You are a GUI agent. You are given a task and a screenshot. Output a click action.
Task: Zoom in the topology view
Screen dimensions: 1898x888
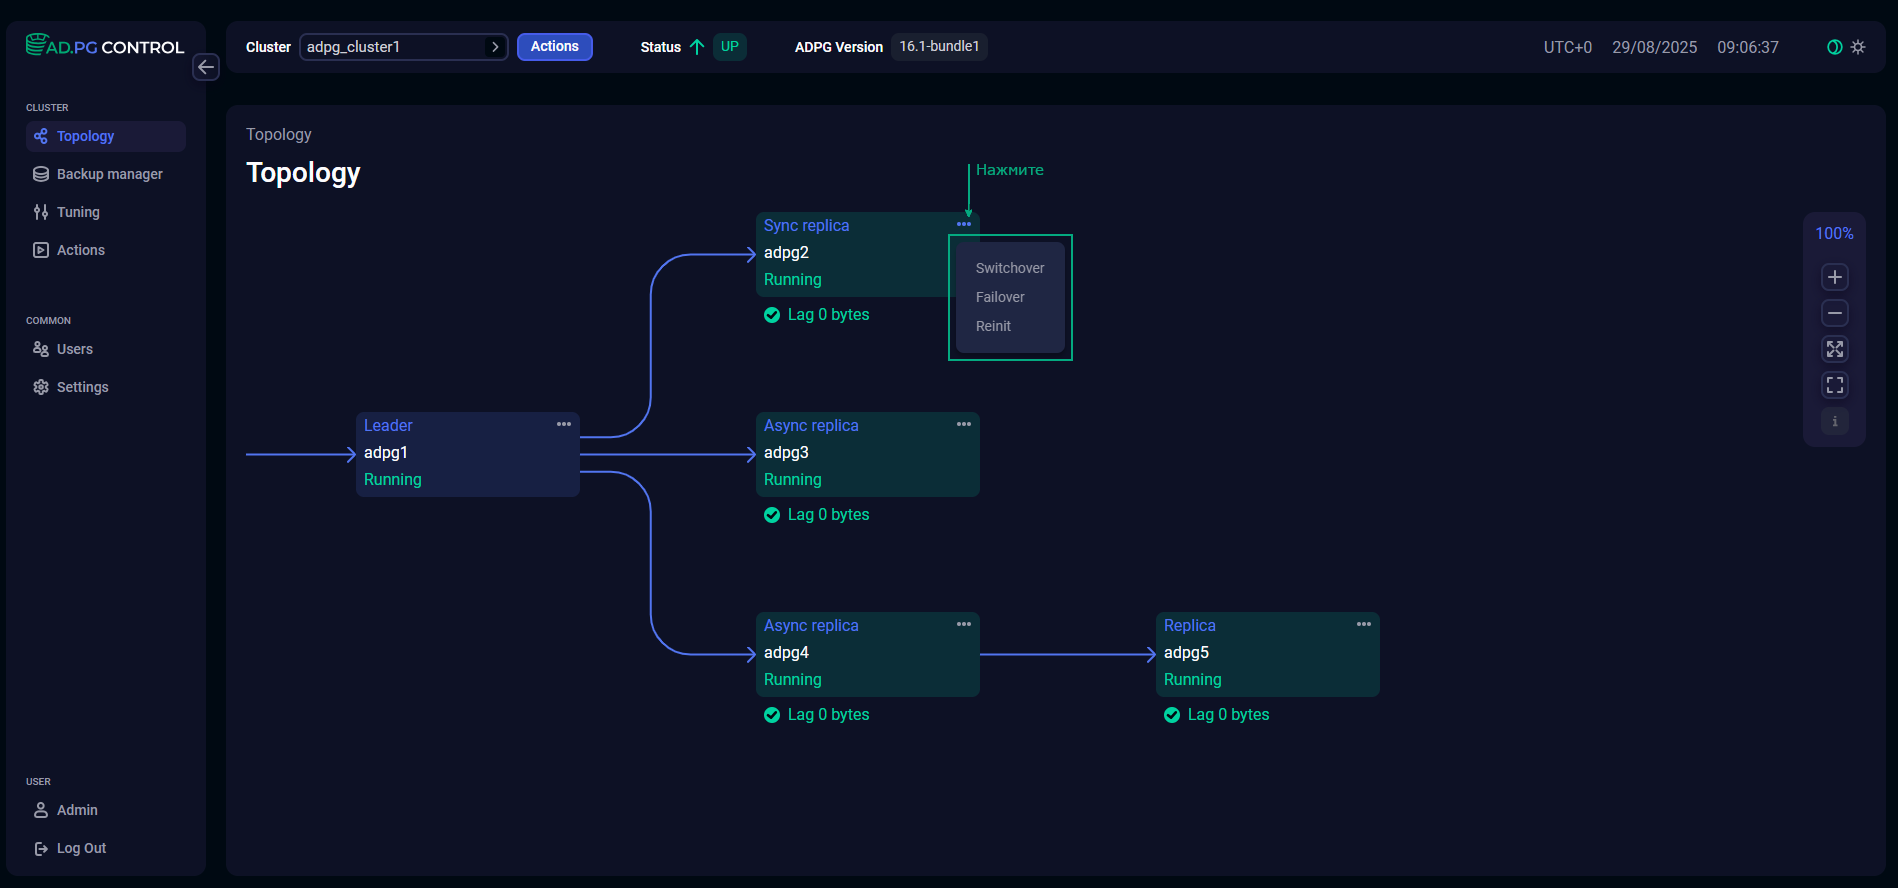coord(1834,277)
